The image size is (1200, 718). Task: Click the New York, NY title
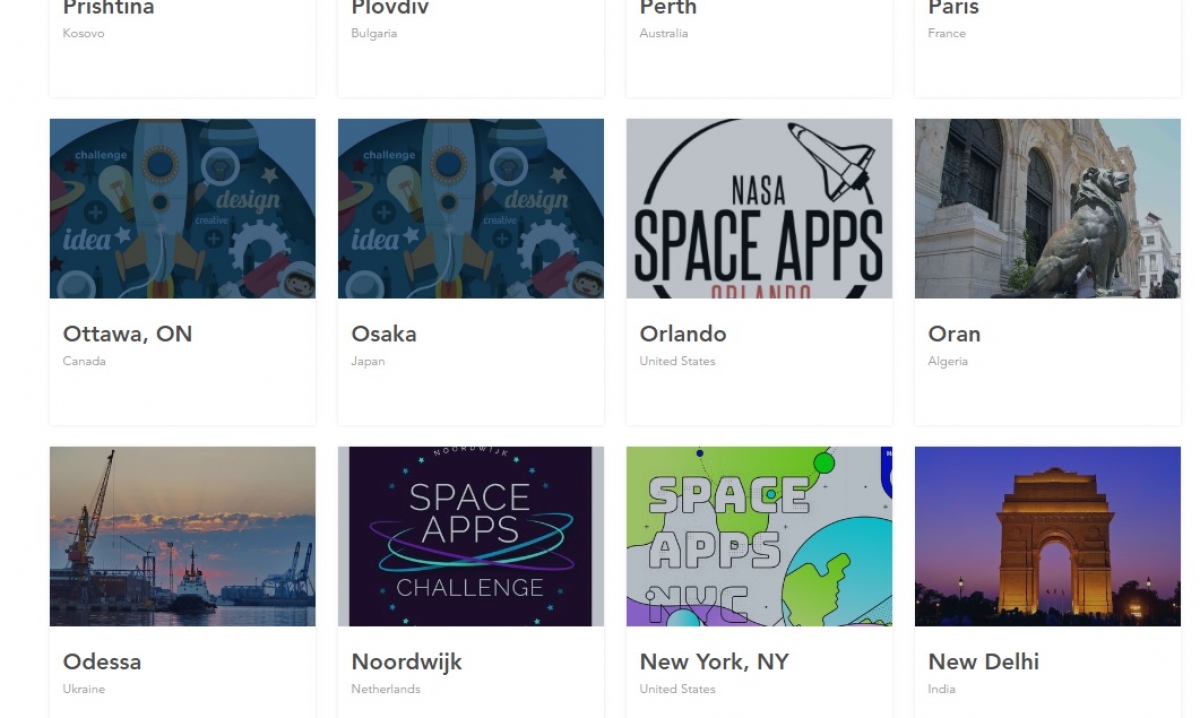(x=714, y=662)
